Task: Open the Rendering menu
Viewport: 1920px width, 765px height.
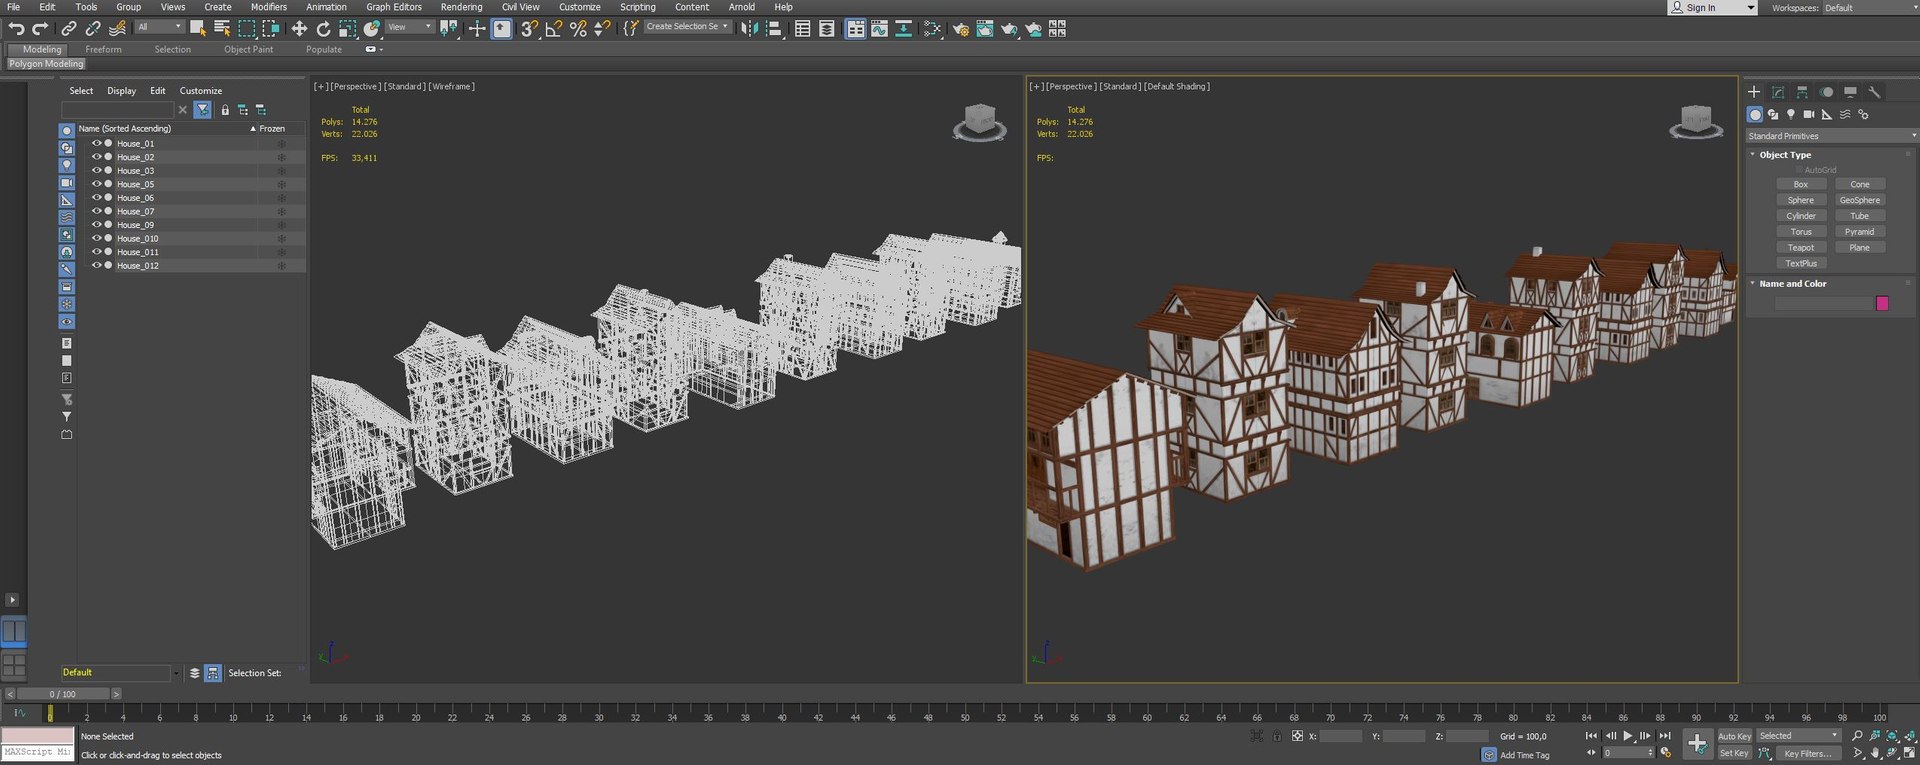Action: click(x=461, y=7)
